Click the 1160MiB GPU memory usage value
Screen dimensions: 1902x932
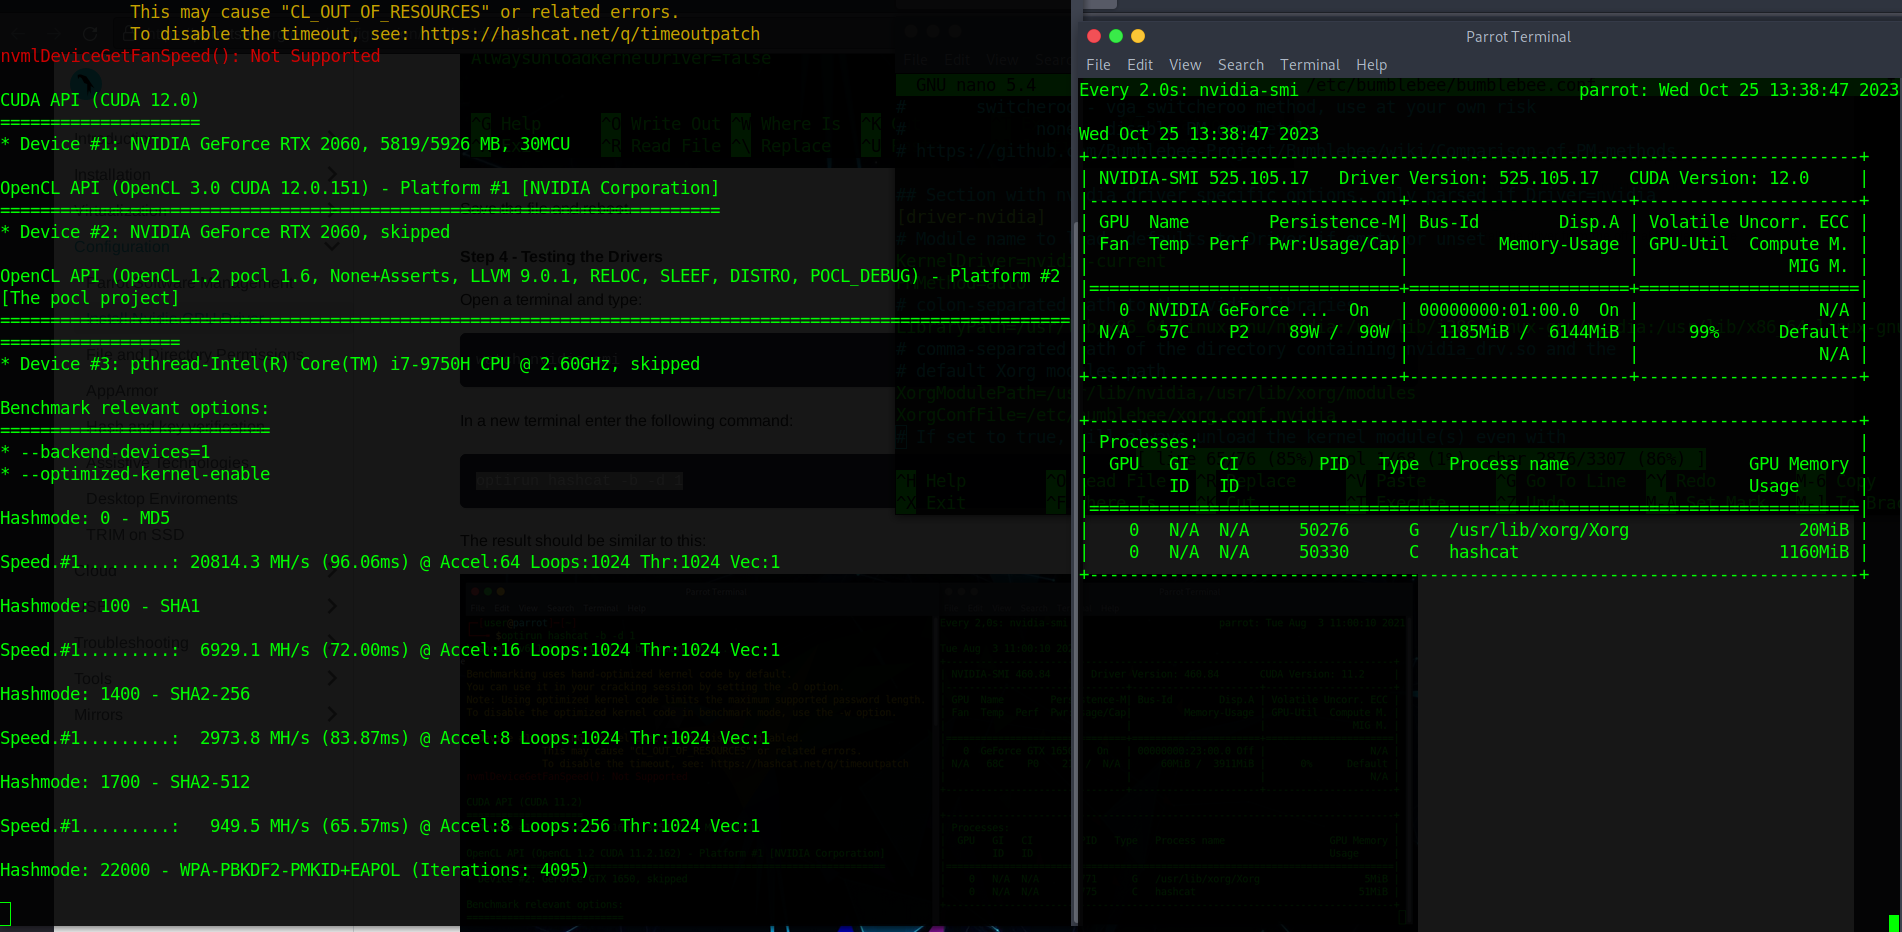click(1814, 552)
